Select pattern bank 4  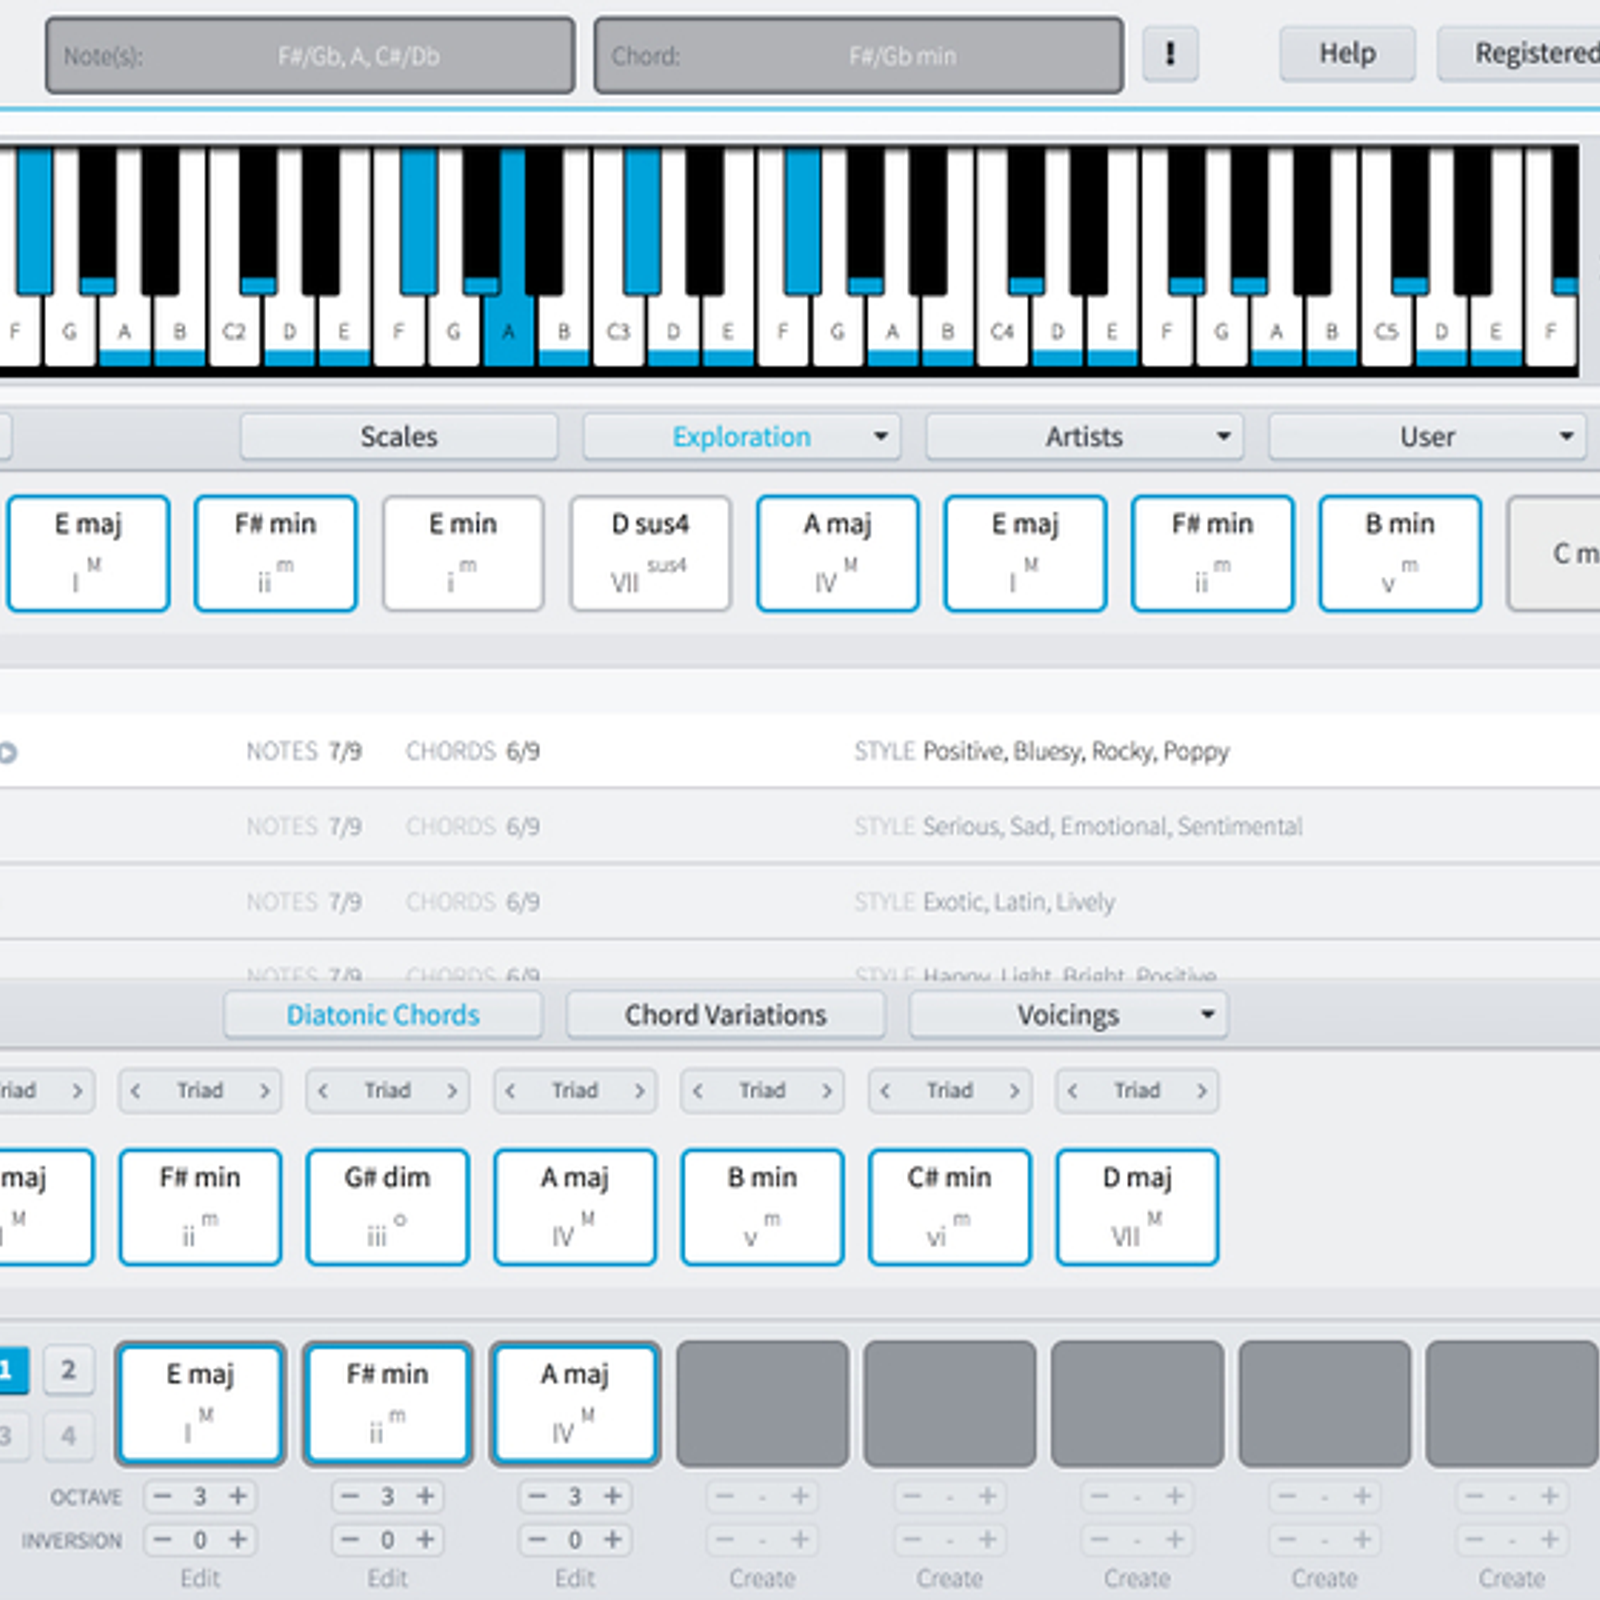[x=68, y=1436]
